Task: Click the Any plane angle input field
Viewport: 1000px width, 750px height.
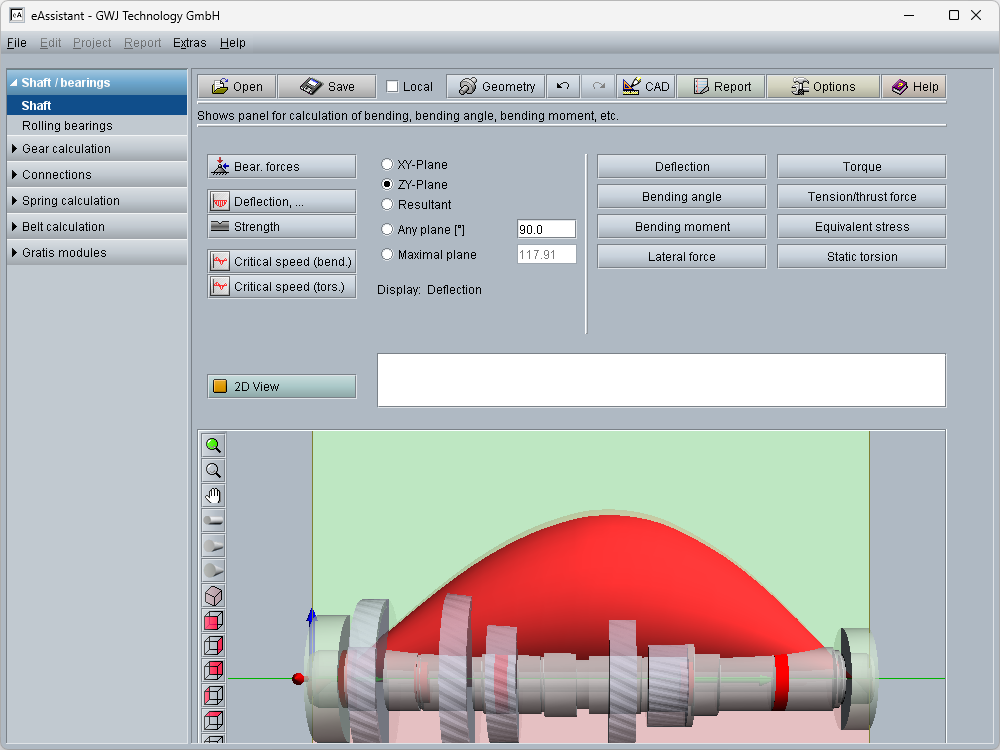Action: 546,230
